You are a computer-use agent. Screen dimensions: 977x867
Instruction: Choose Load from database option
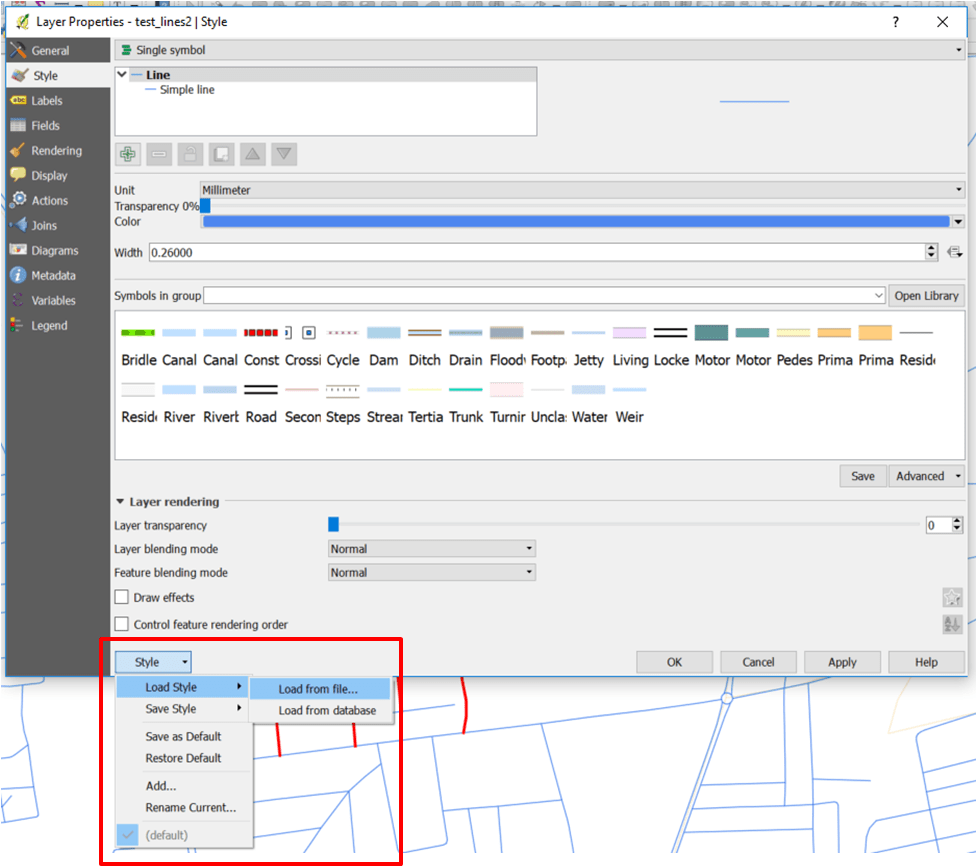click(x=320, y=710)
